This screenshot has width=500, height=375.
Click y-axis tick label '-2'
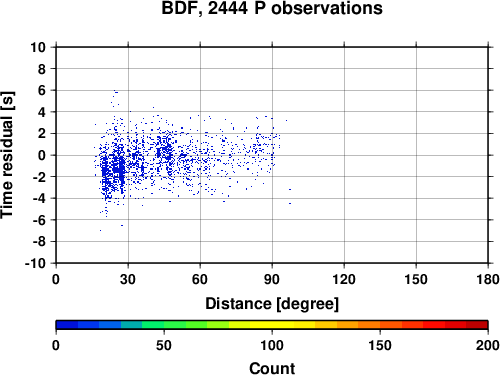click(x=39, y=177)
